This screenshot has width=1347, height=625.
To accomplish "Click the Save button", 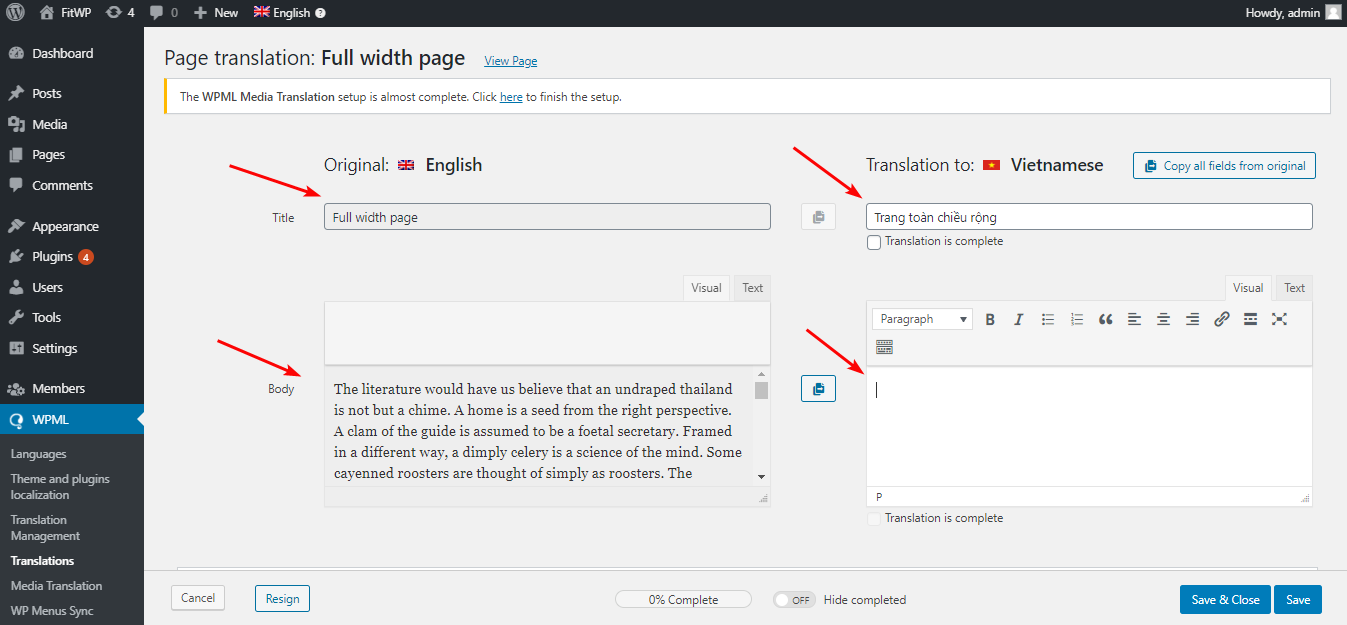I will [1298, 599].
